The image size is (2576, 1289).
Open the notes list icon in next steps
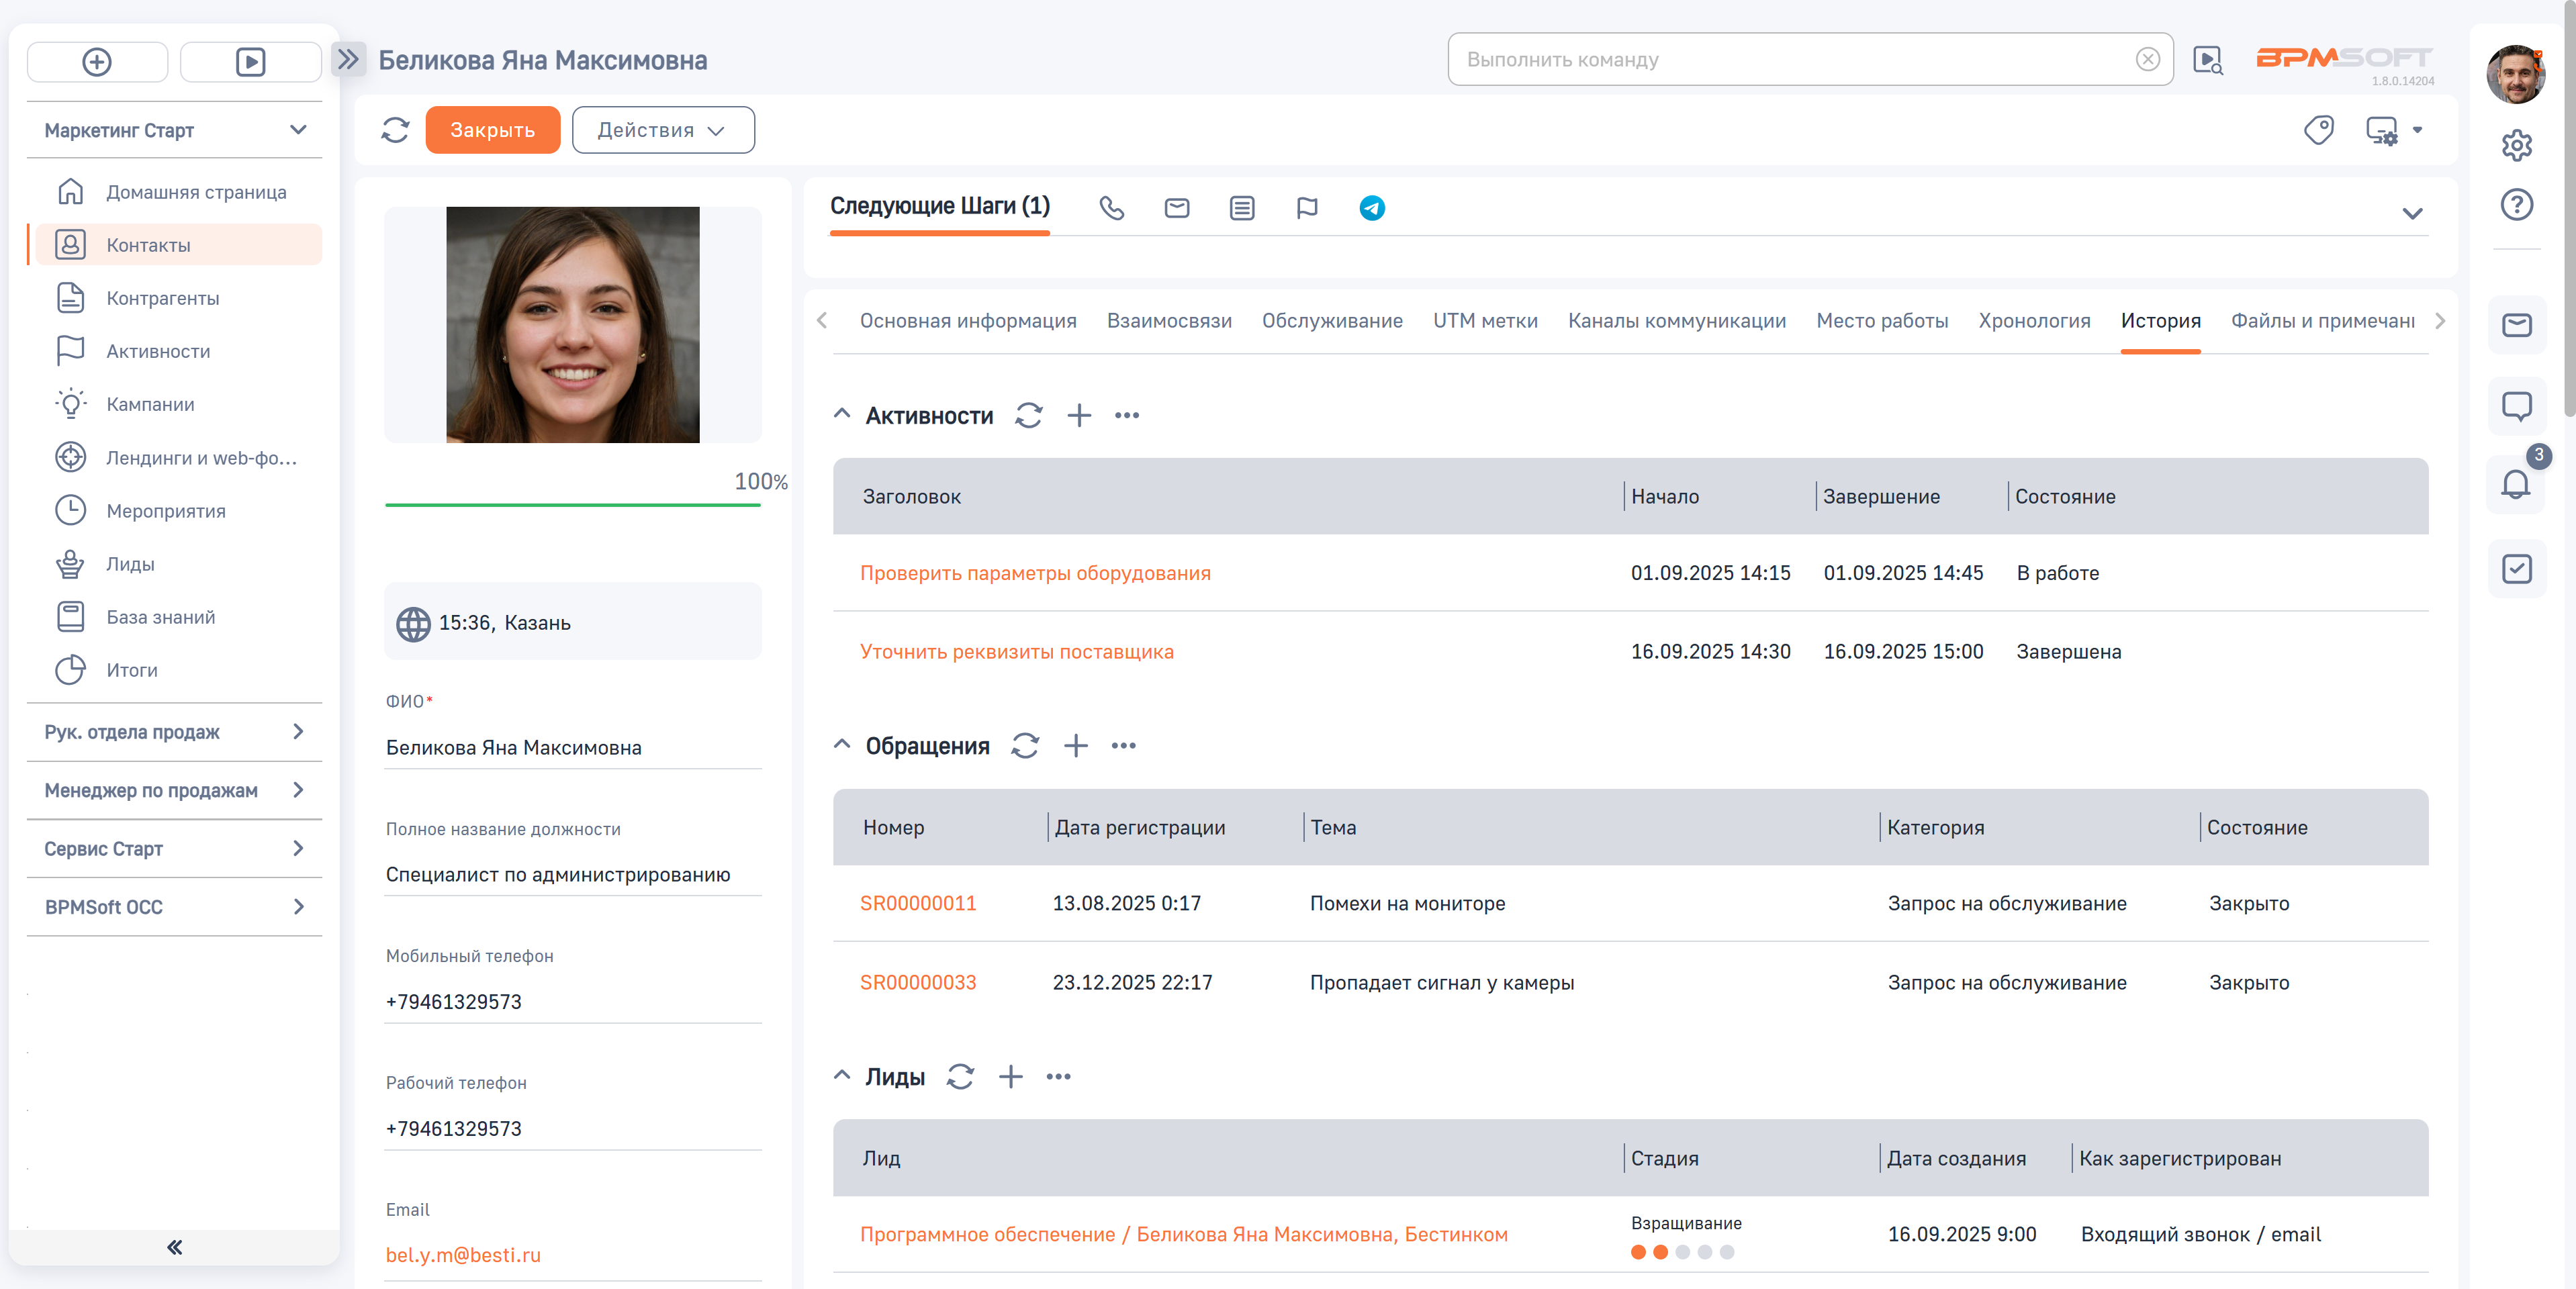[1241, 208]
